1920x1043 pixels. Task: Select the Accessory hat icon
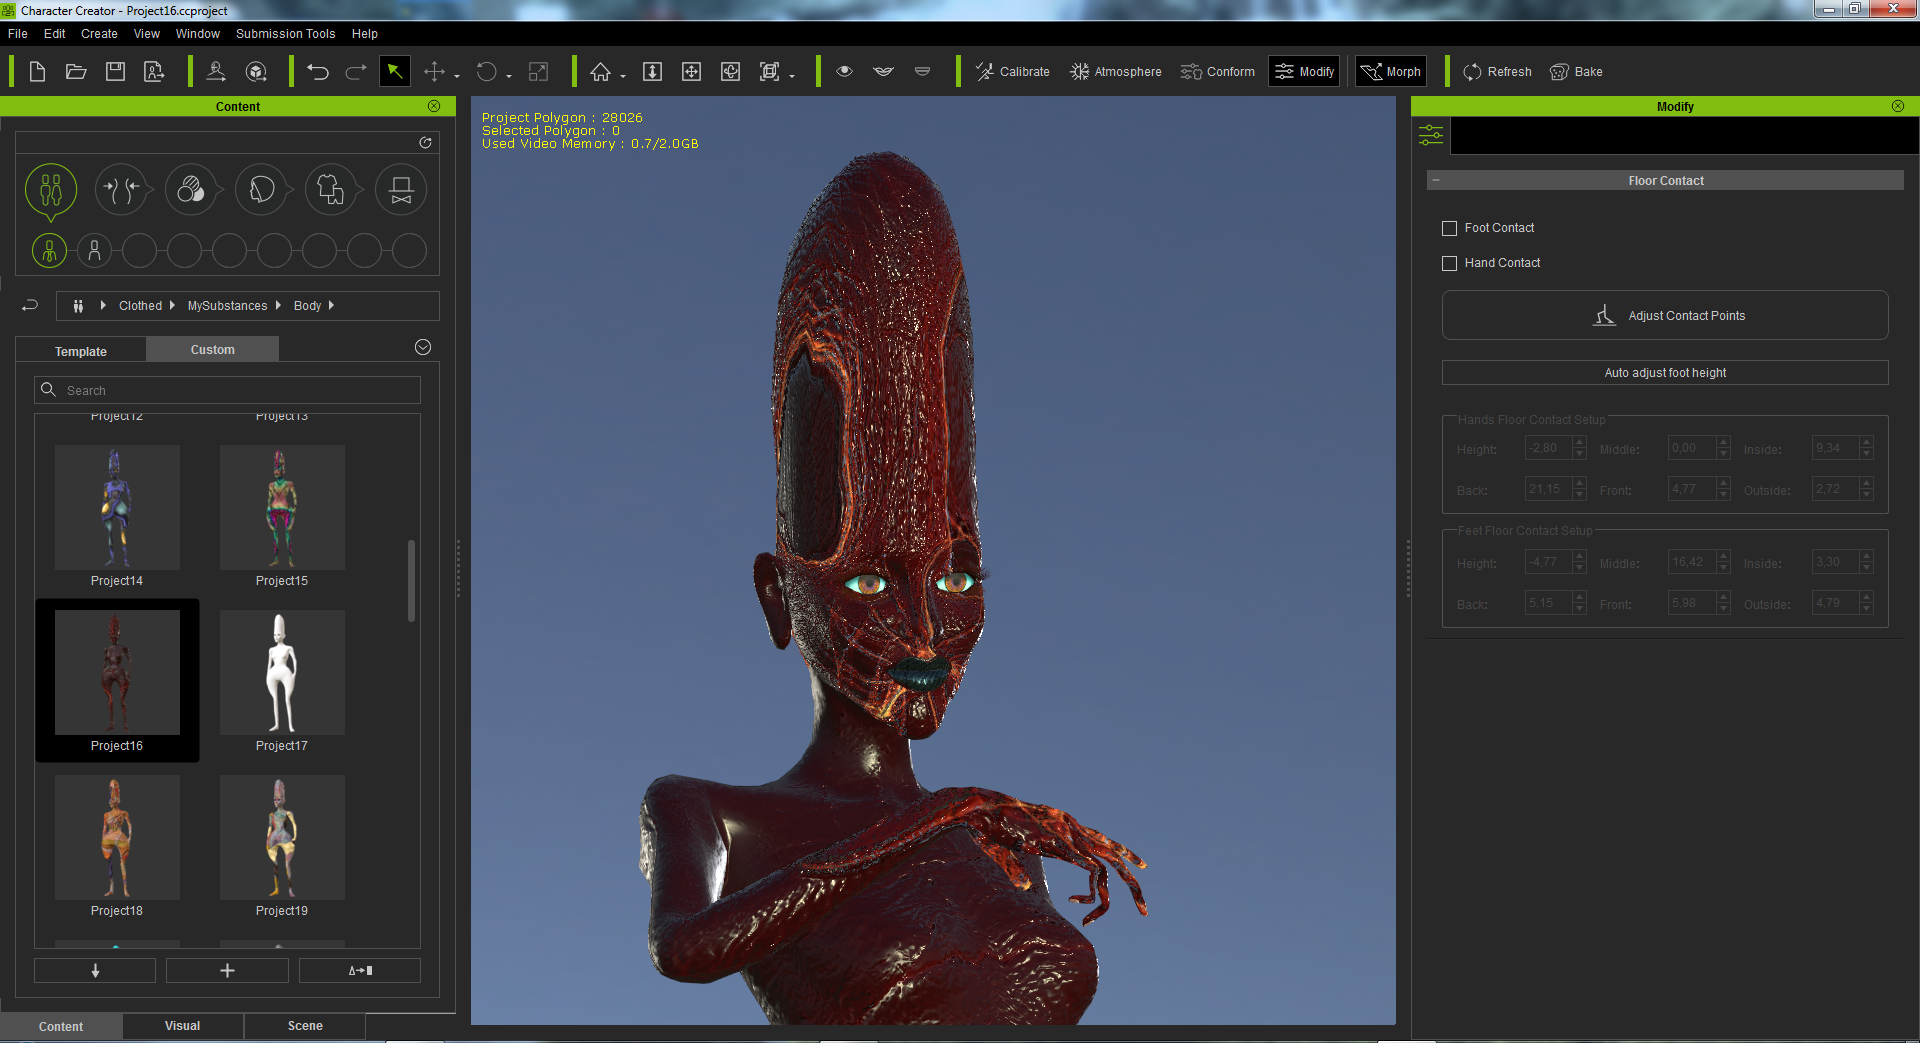[x=401, y=189]
